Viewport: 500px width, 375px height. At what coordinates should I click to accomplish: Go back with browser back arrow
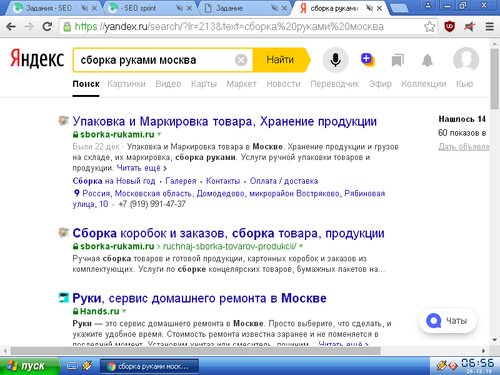(x=11, y=26)
